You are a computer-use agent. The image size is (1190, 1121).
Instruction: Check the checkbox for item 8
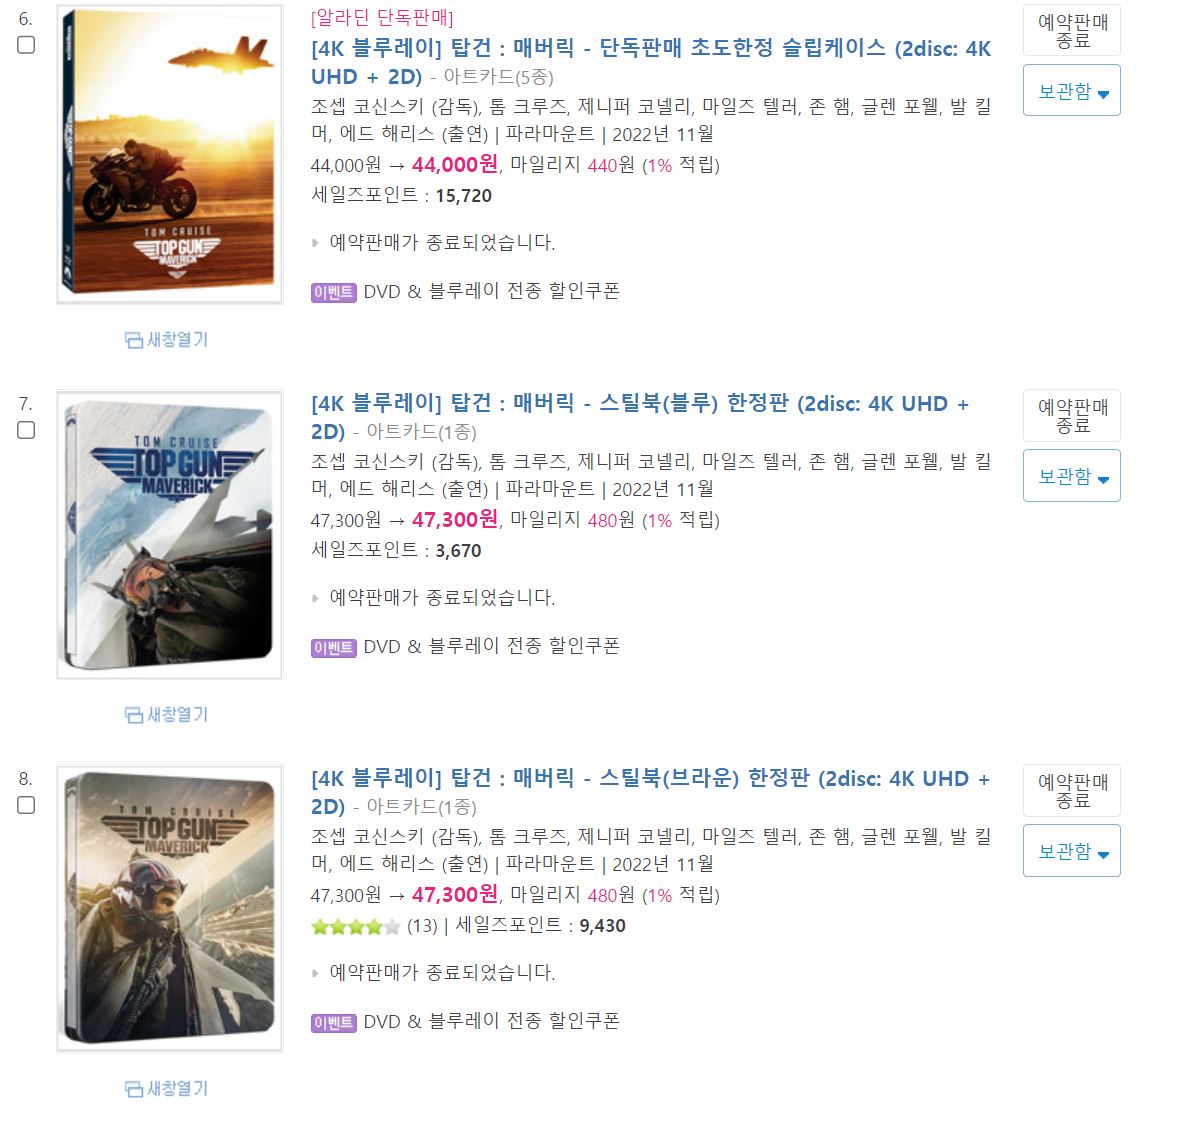pos(26,805)
